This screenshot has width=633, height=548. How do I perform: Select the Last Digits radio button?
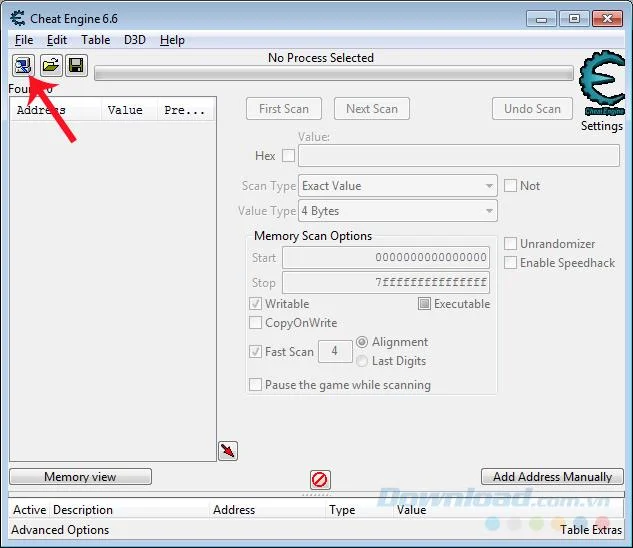coord(362,361)
